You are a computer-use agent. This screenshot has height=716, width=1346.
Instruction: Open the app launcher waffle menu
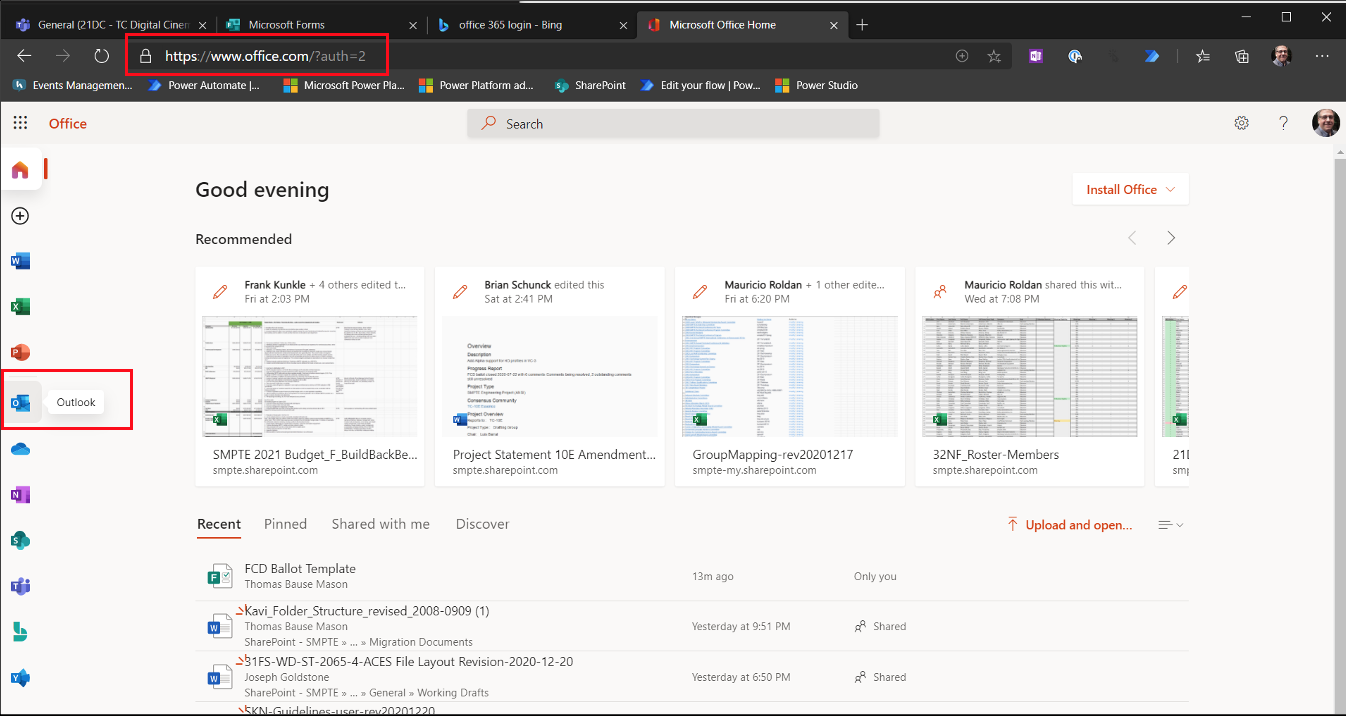[20, 123]
